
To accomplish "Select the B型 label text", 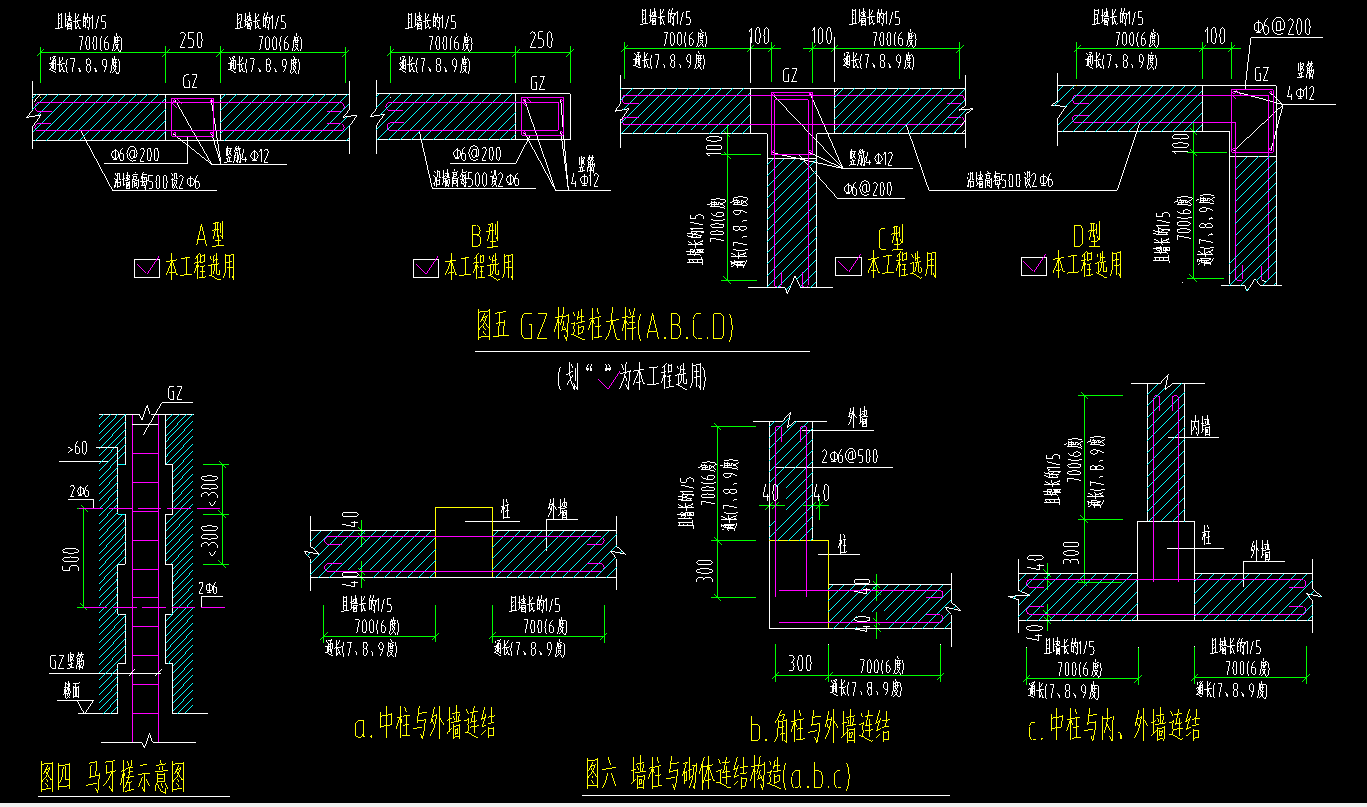I will [485, 237].
